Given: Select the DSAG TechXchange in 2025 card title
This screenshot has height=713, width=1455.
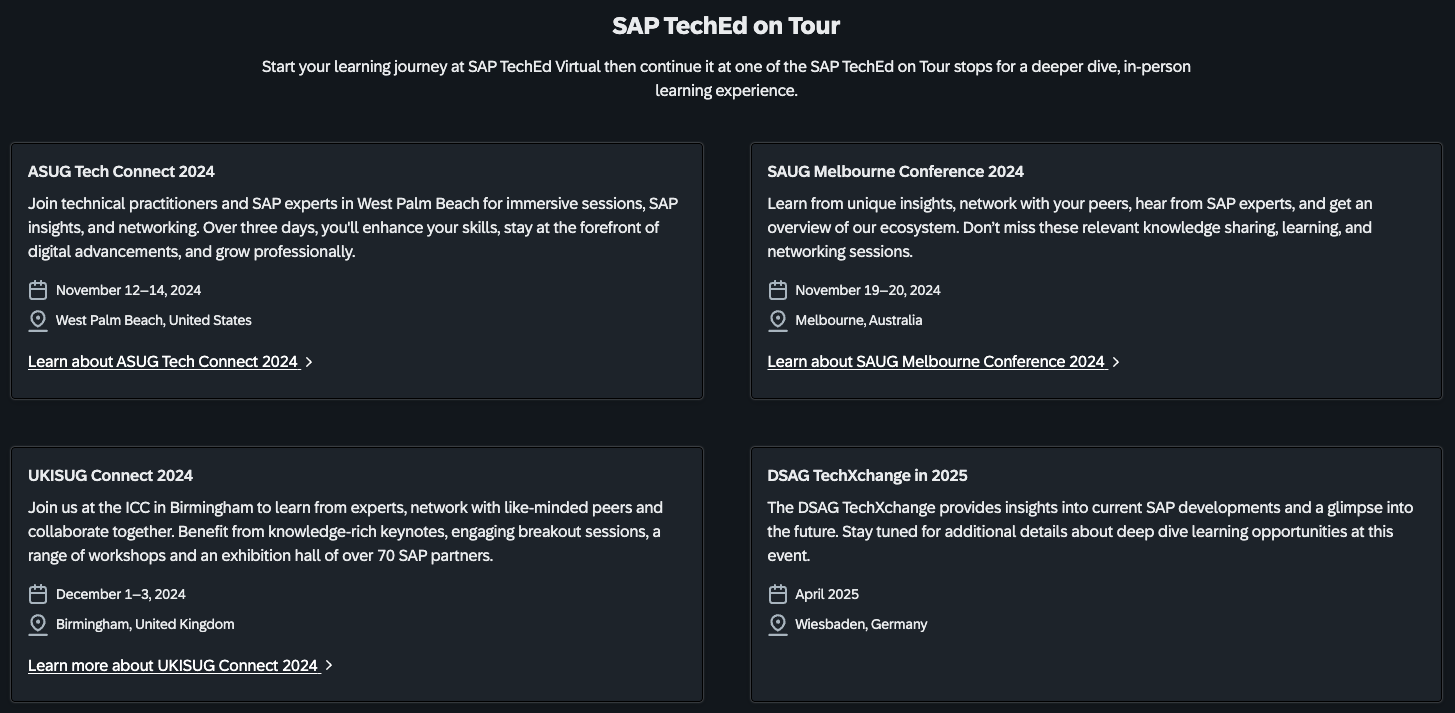Looking at the screenshot, I should coord(867,475).
